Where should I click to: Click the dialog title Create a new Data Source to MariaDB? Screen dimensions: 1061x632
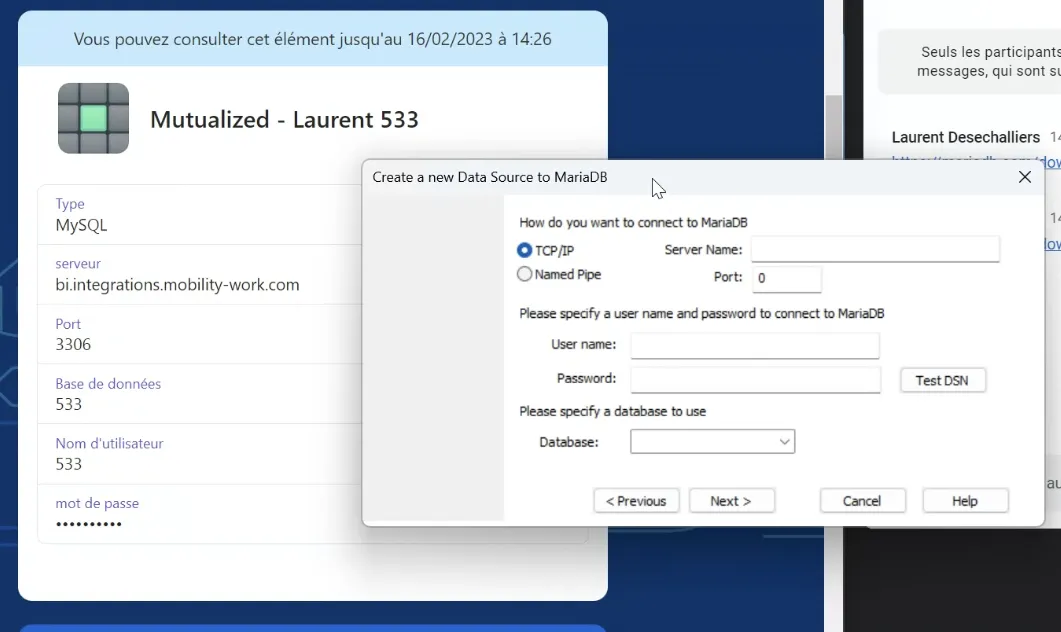[x=490, y=177]
